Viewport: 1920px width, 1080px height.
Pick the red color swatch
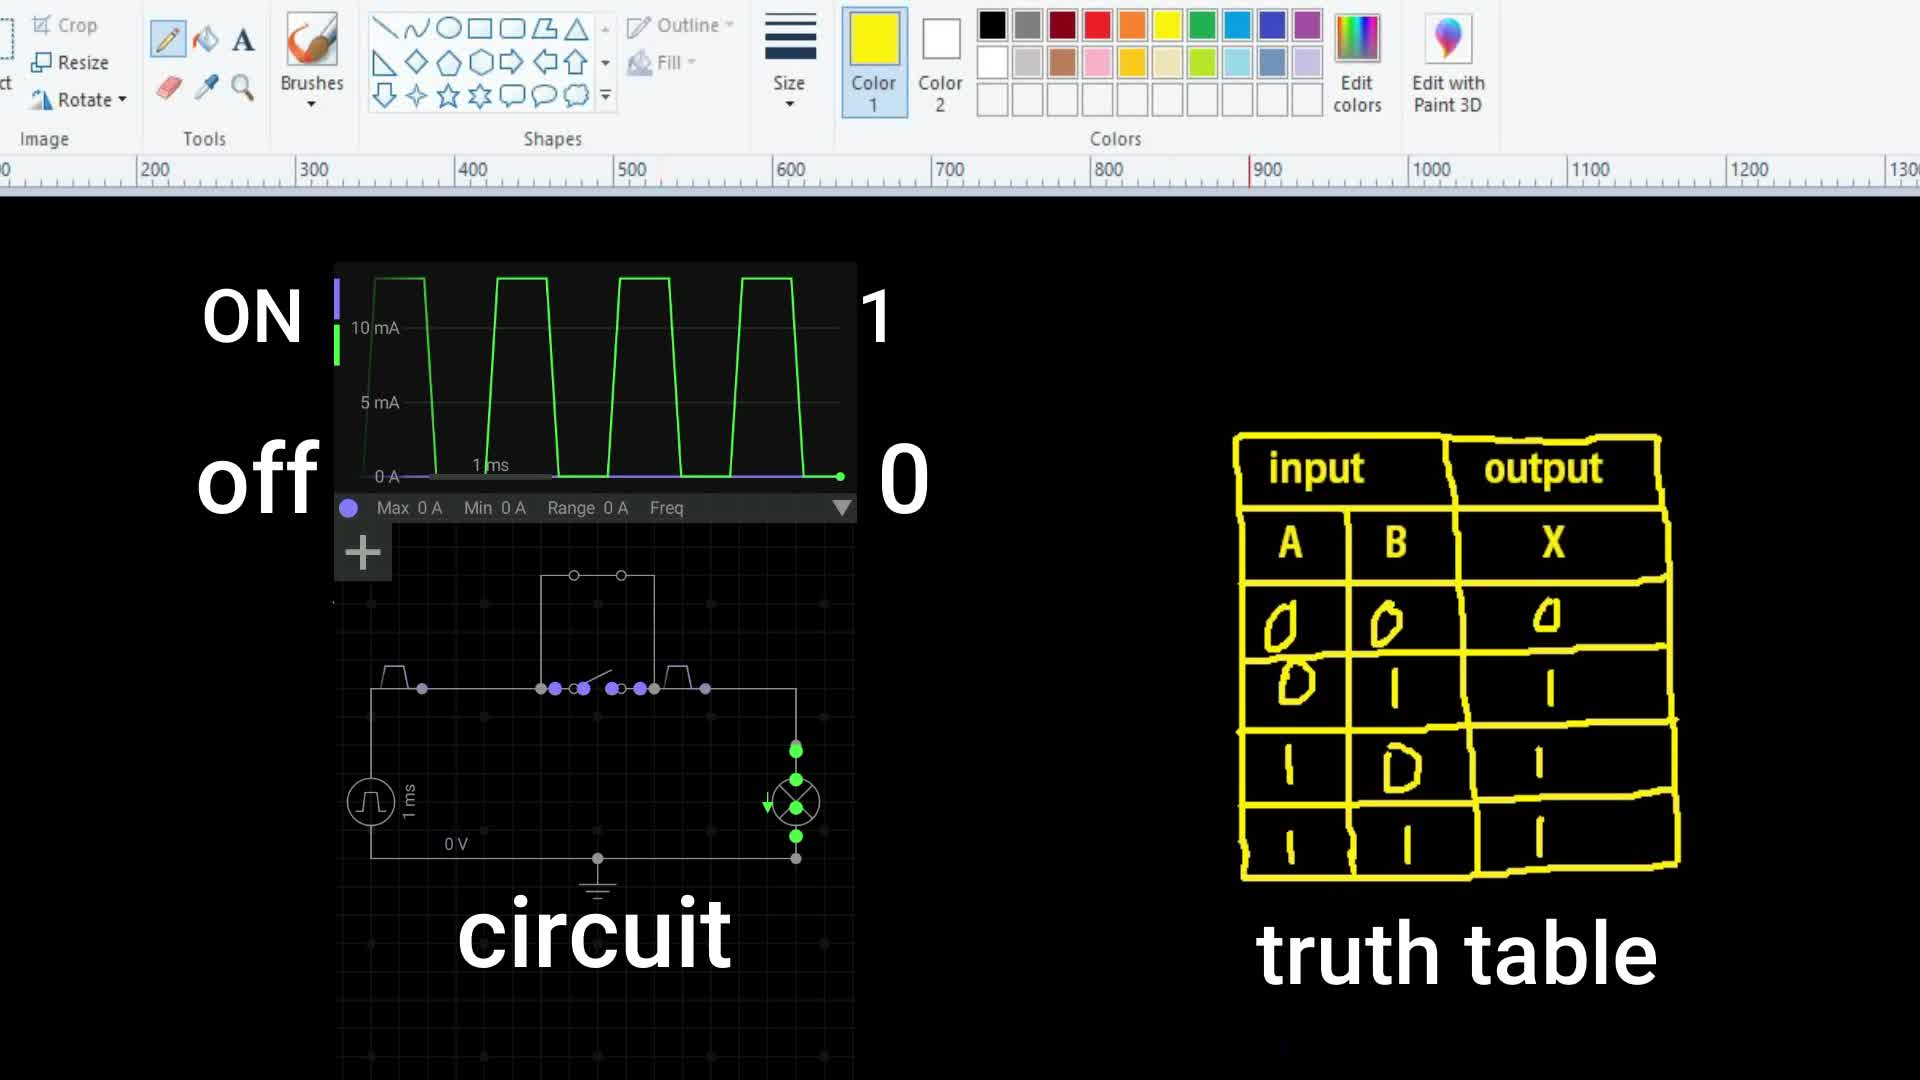coord(1097,25)
